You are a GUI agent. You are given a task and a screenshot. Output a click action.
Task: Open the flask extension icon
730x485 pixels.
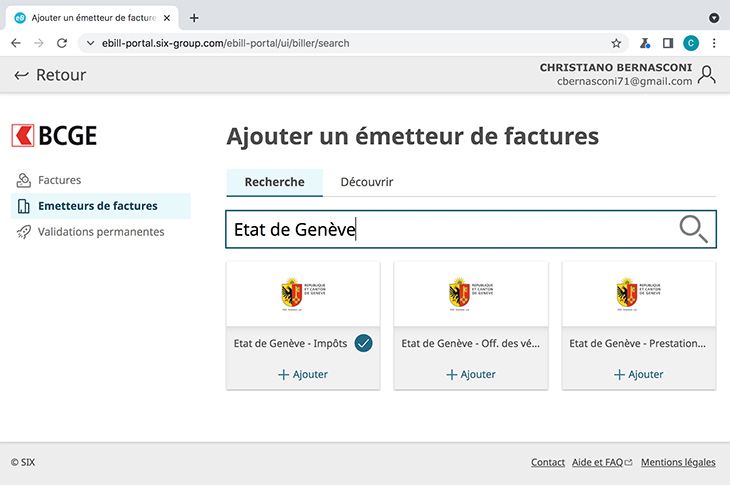pos(645,43)
